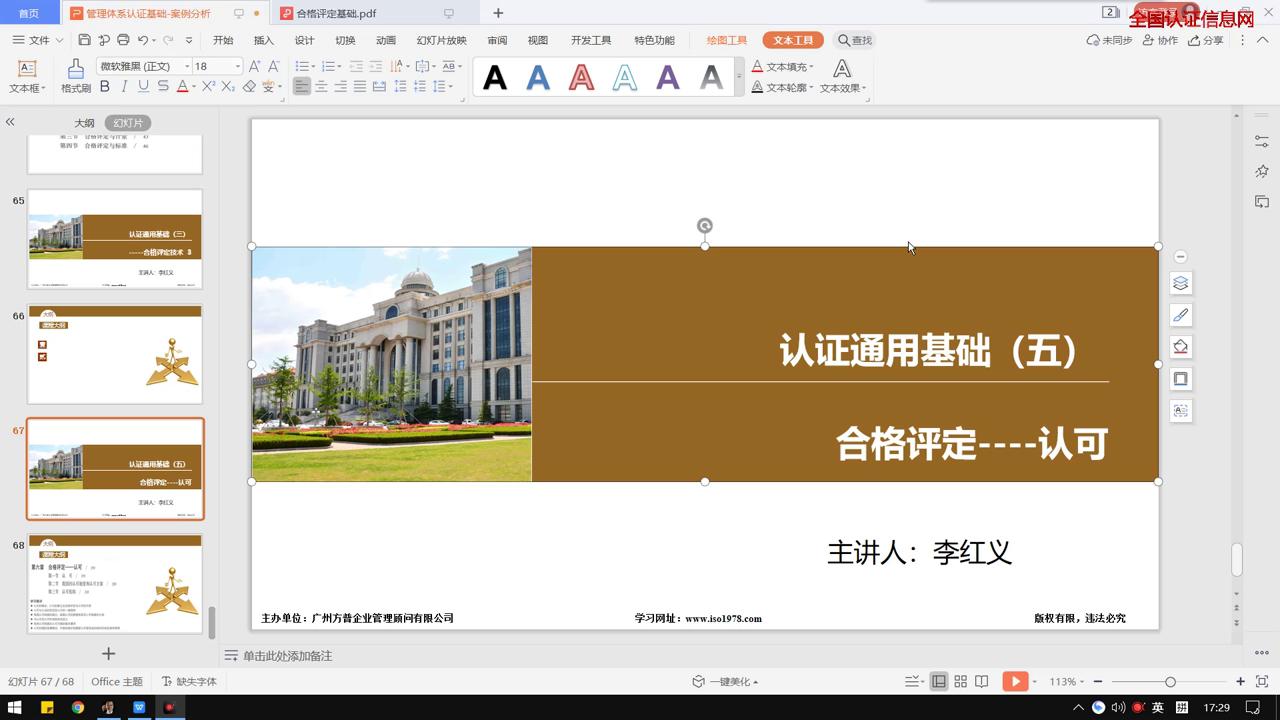Decrease font size with smaller A icon
Image resolution: width=1280 pixels, height=720 pixels.
[x=274, y=66]
